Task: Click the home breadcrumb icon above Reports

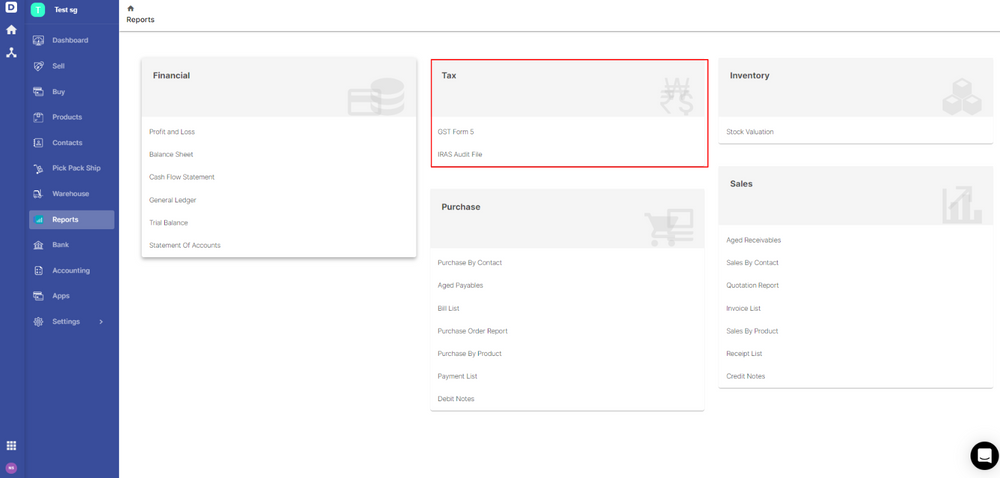Action: (131, 9)
